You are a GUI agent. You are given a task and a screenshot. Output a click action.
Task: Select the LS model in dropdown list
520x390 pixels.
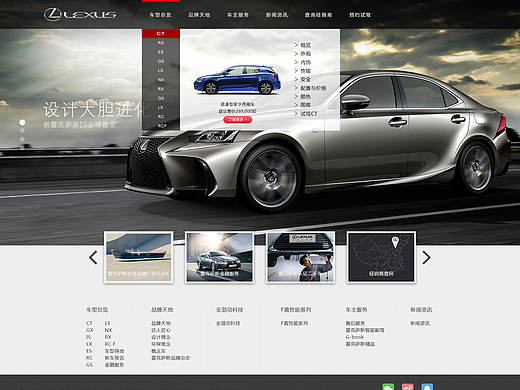point(161,70)
